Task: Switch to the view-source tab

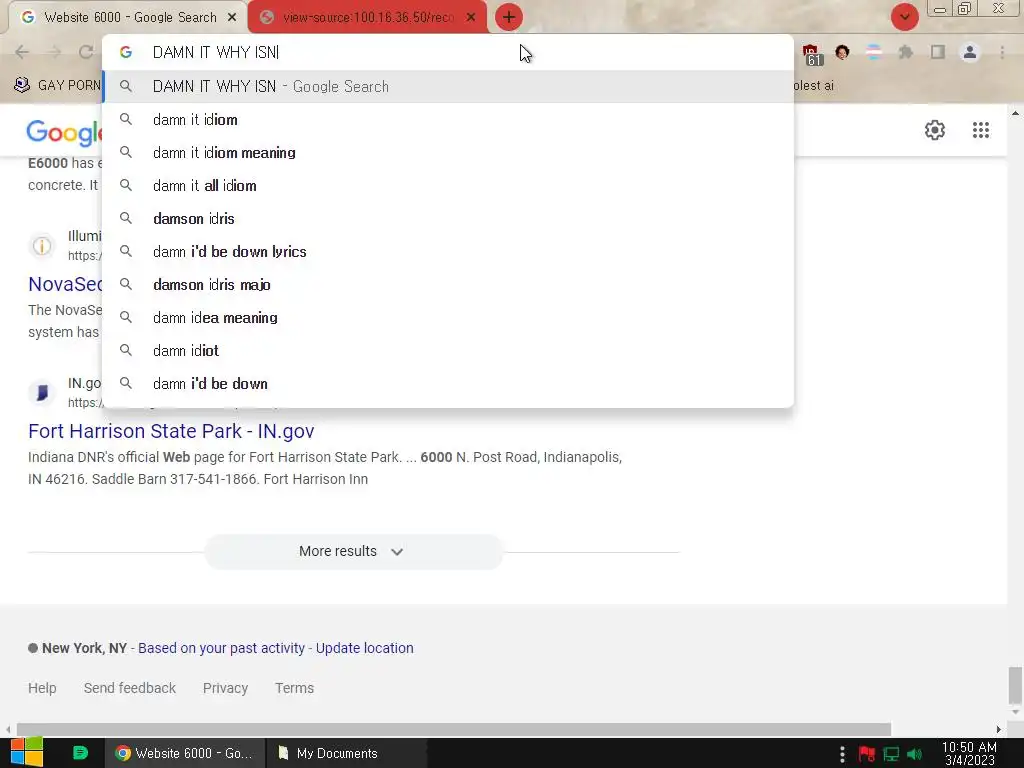Action: tap(367, 18)
